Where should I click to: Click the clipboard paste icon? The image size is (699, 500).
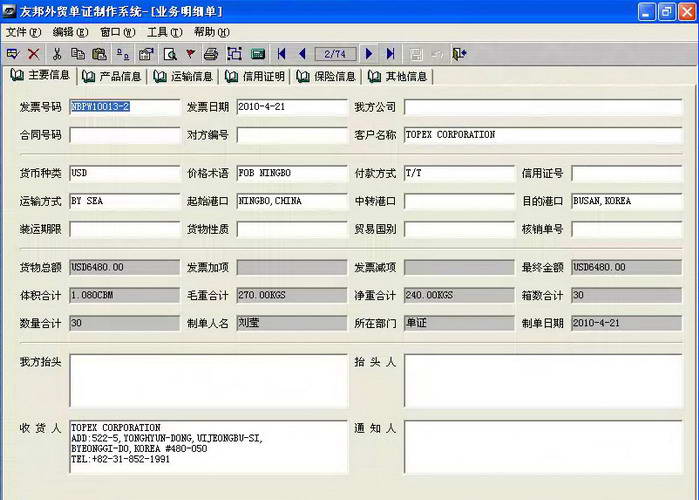click(x=99, y=54)
